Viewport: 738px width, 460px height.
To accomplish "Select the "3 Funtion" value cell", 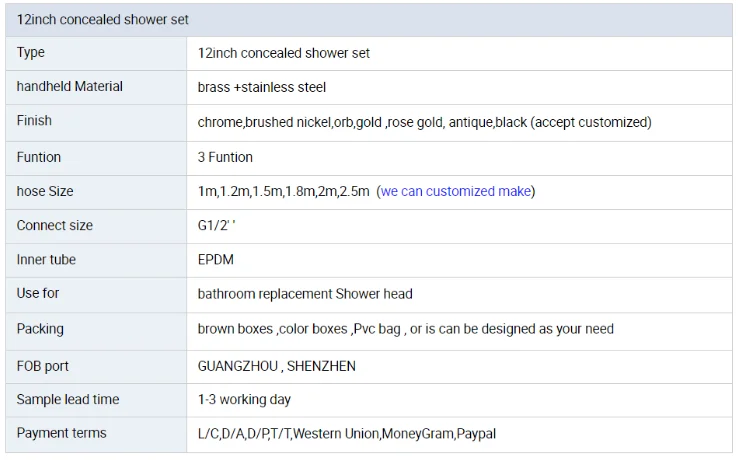I will click(x=225, y=157).
